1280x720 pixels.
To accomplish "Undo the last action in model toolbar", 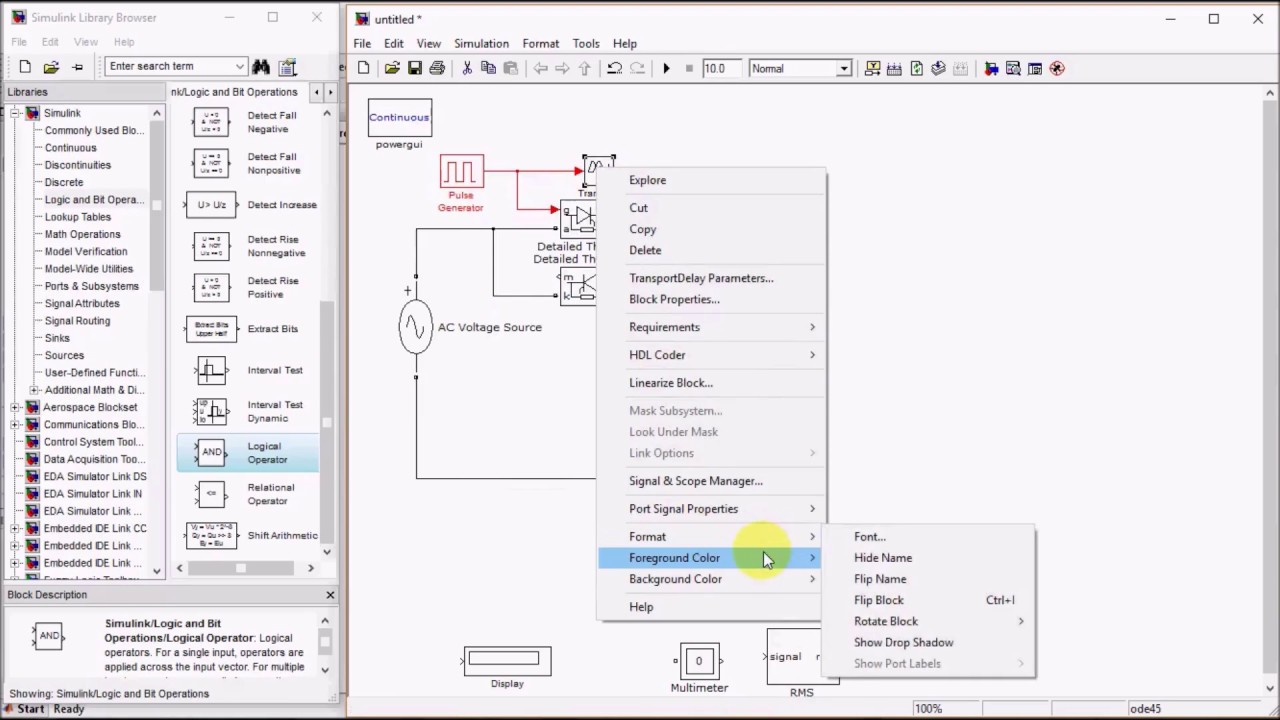I will click(x=614, y=68).
